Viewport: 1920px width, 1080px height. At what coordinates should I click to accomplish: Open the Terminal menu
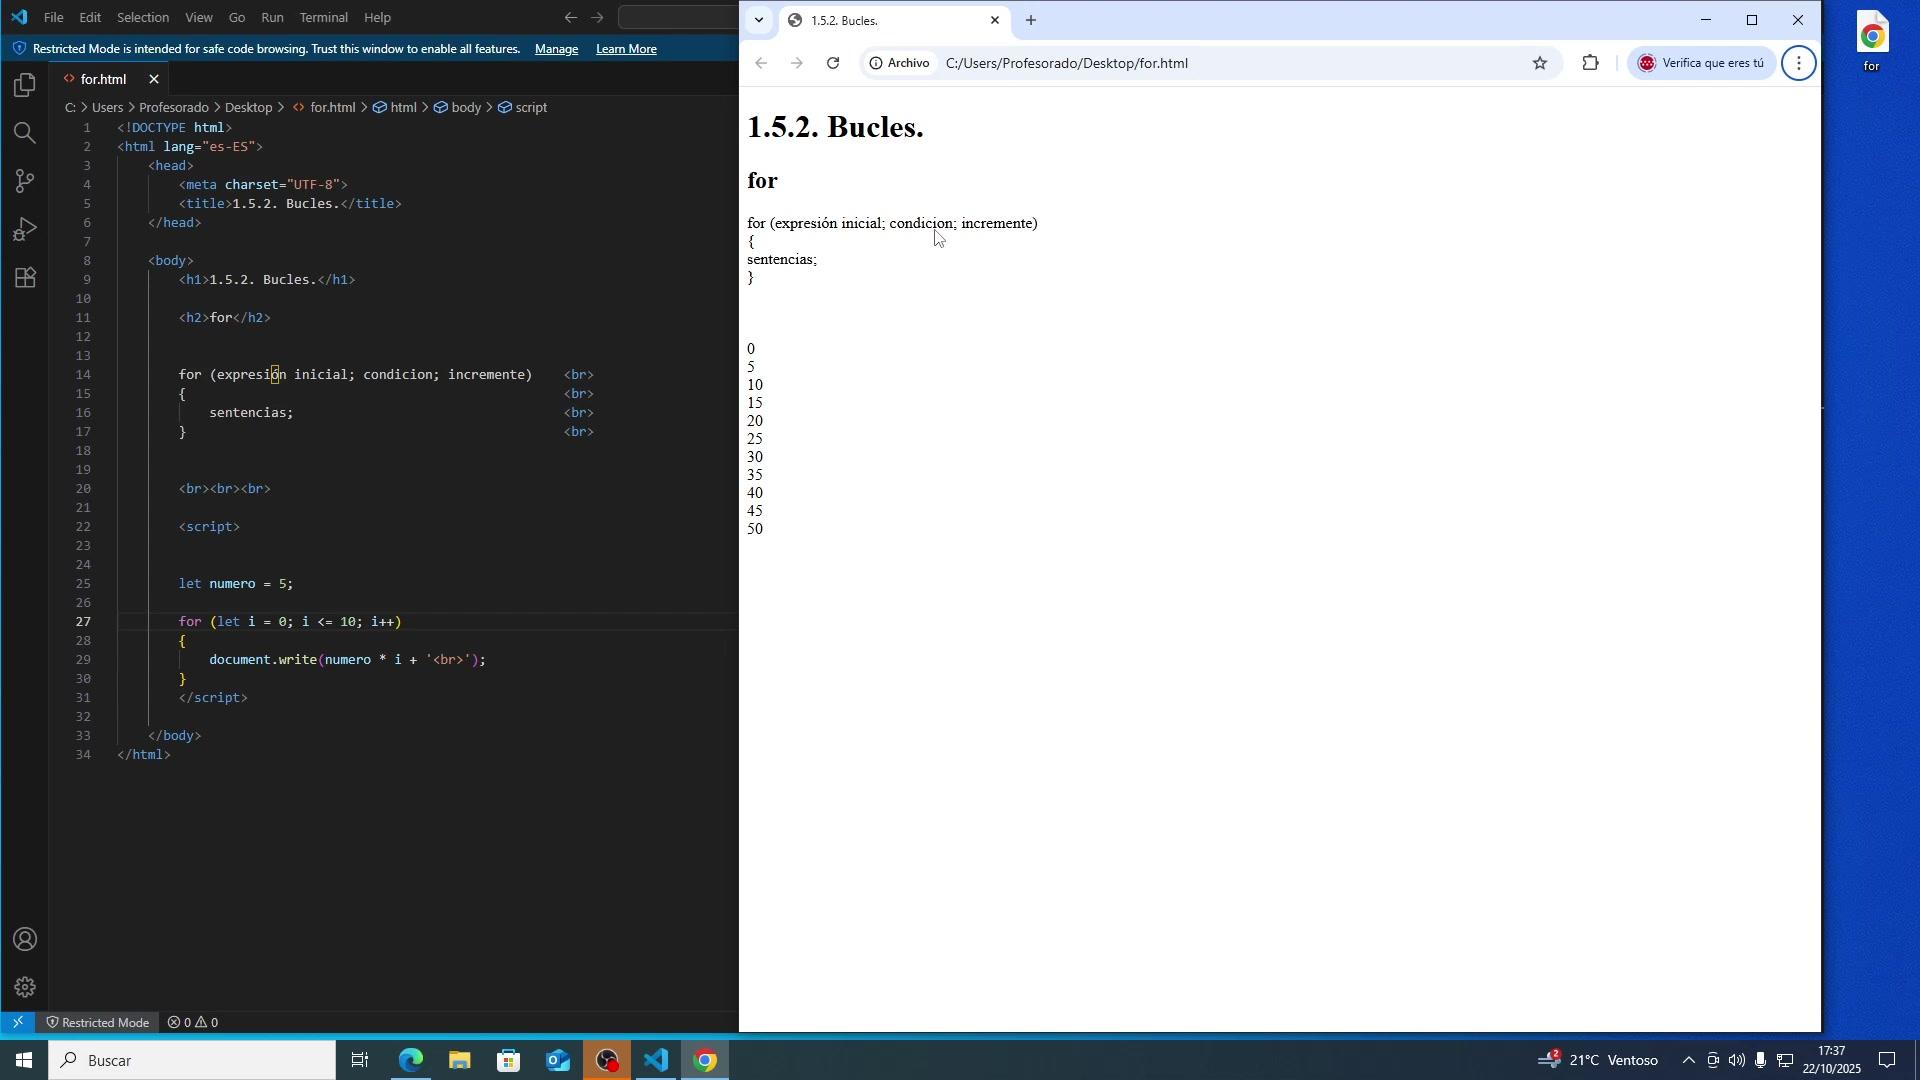(x=324, y=17)
